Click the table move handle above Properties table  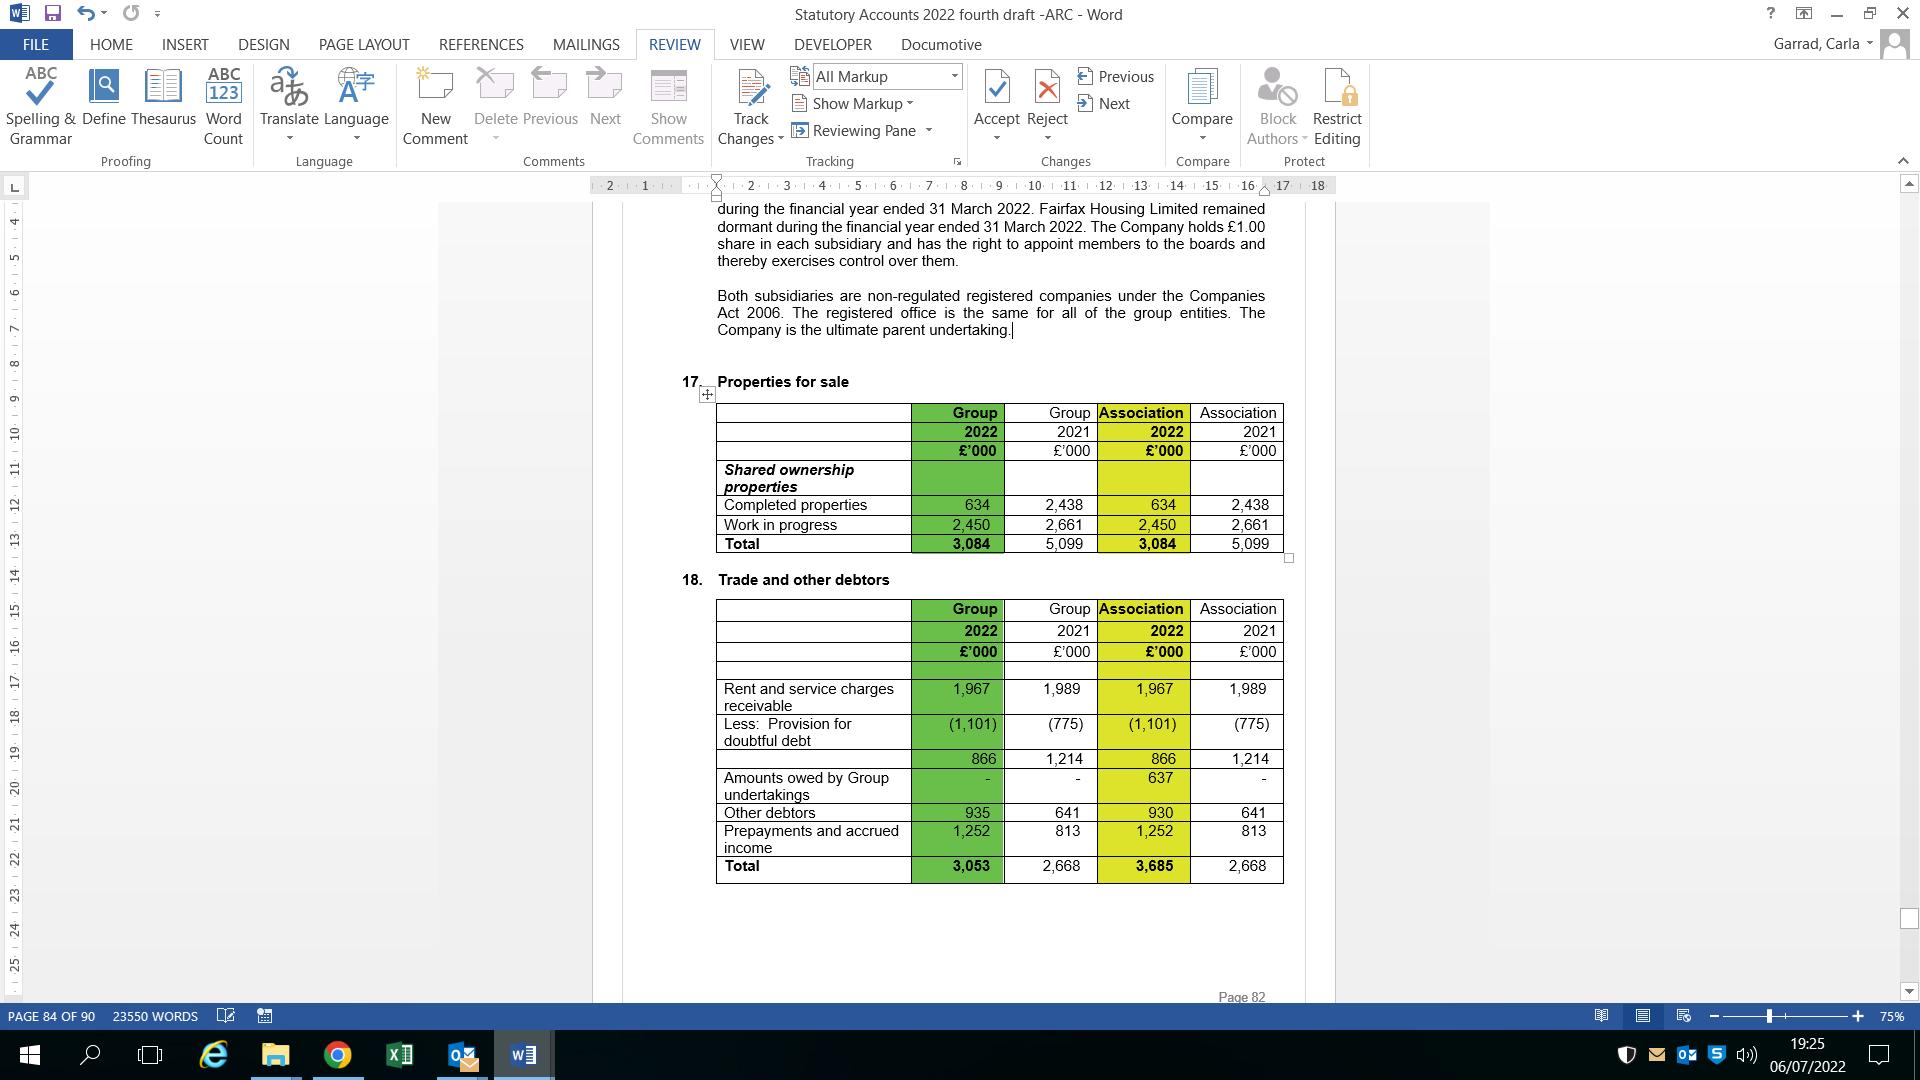point(707,395)
